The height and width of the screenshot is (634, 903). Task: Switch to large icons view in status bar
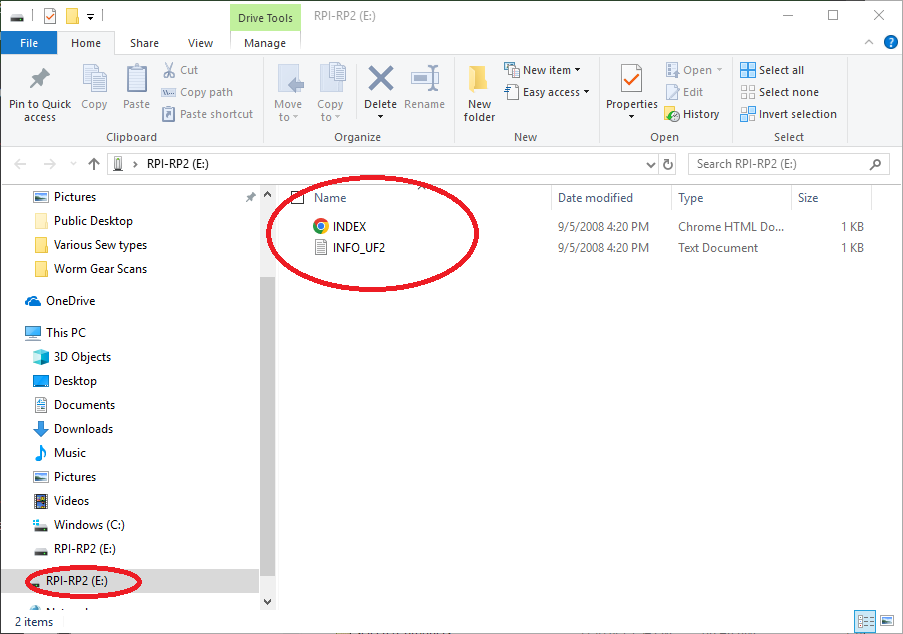tap(886, 621)
